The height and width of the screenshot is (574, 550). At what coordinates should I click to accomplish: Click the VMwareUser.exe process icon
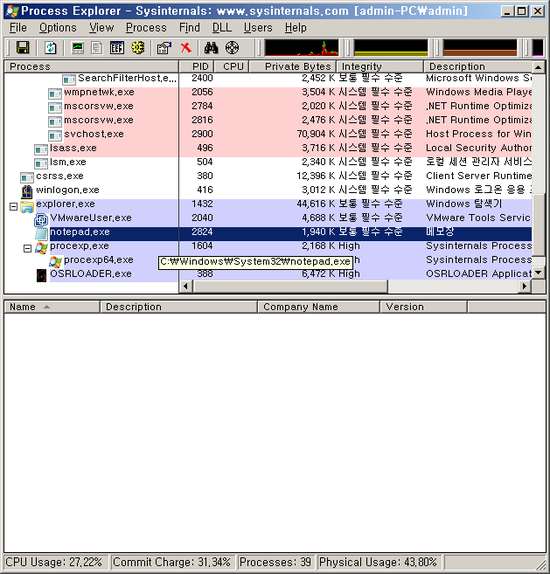coord(41,220)
